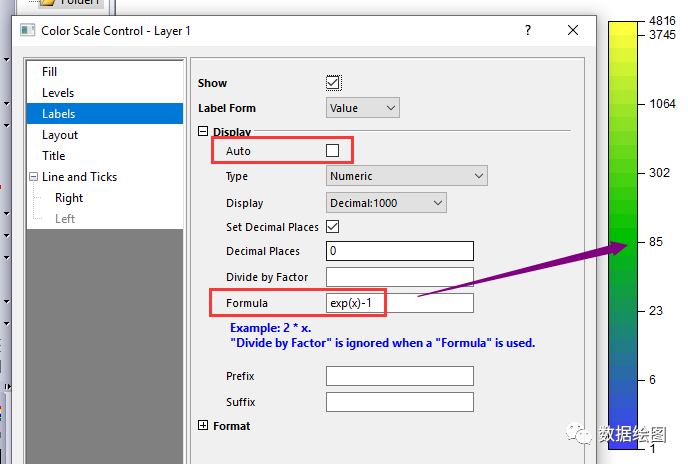Open the Title page
The image size is (688, 464).
tap(54, 156)
